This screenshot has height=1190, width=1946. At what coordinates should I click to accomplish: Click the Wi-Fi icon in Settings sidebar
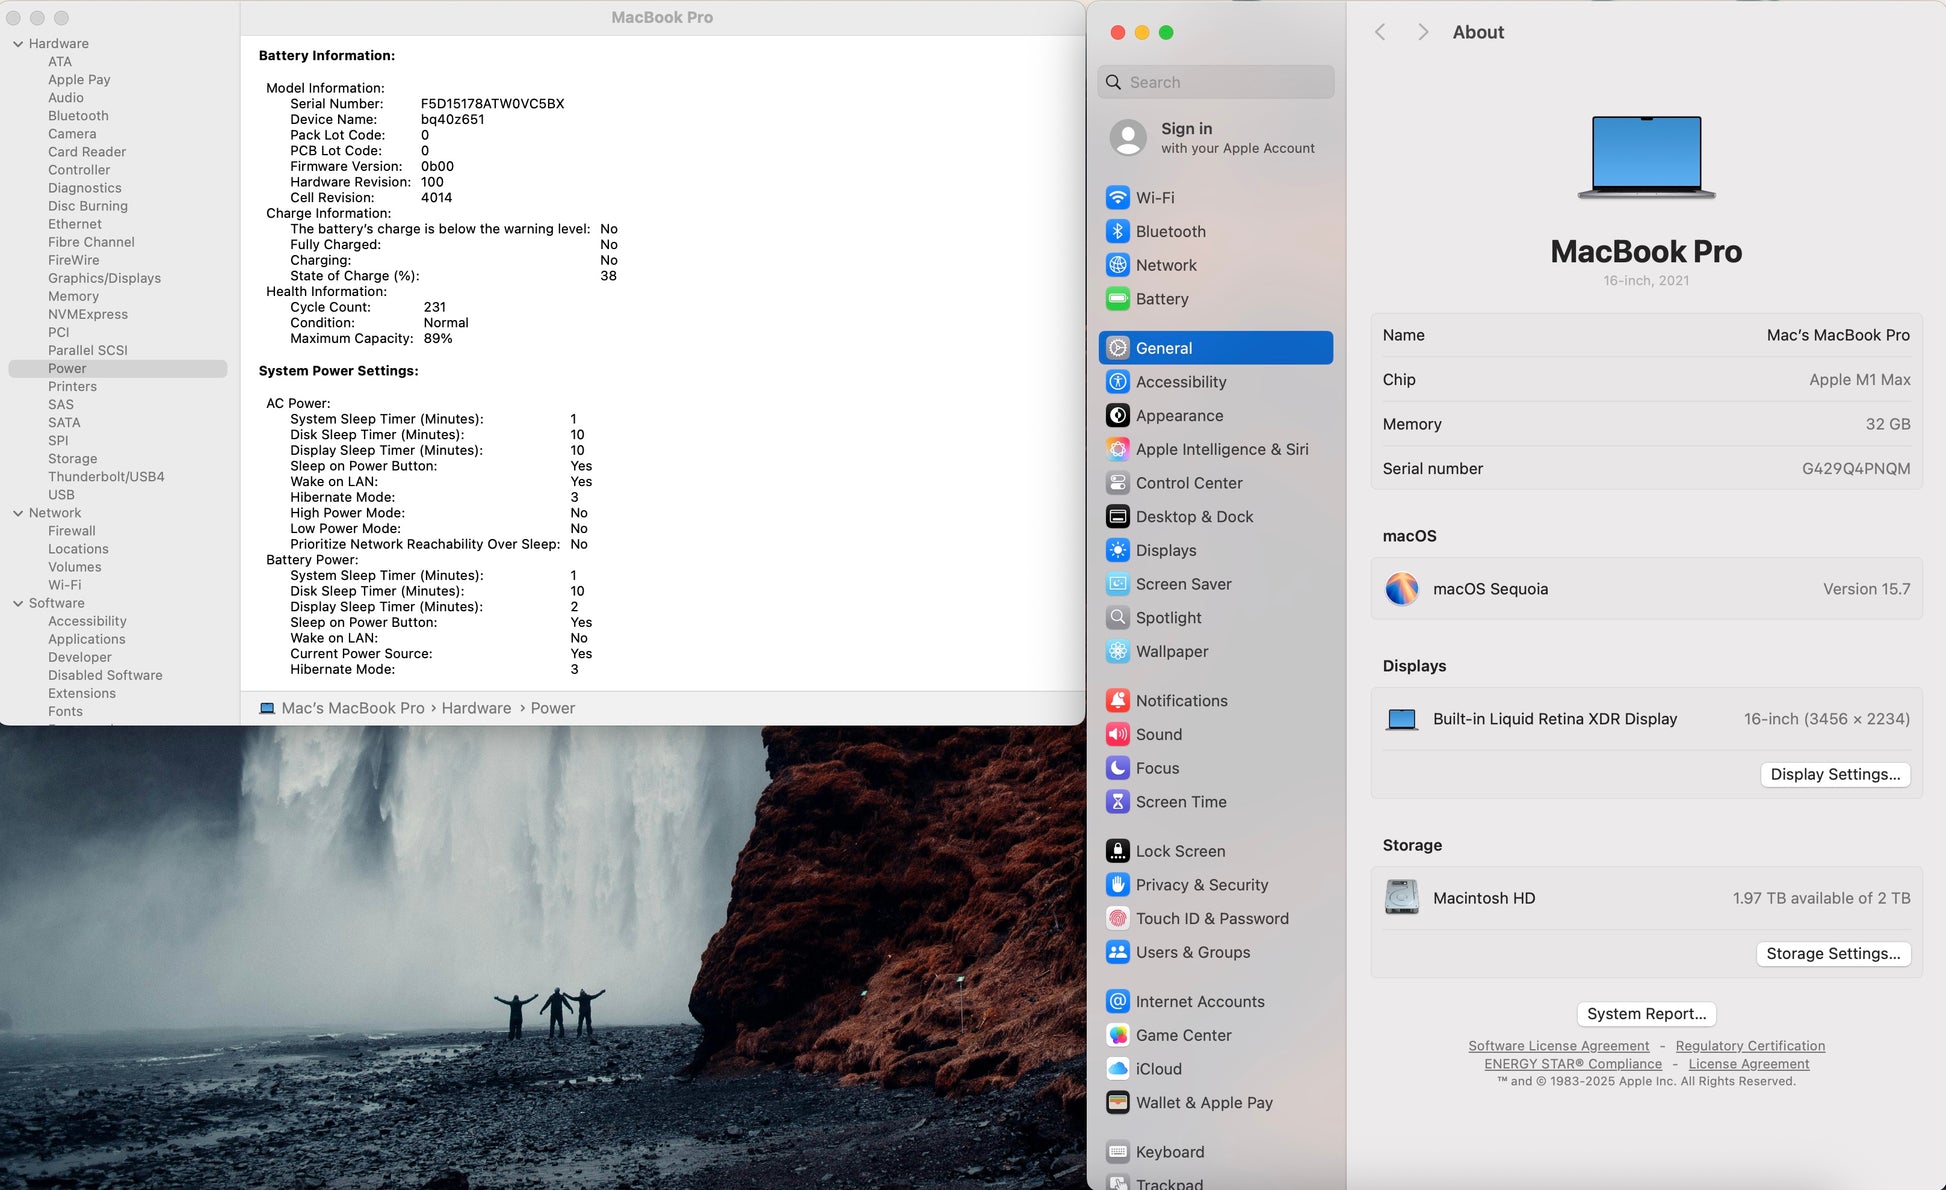point(1117,198)
